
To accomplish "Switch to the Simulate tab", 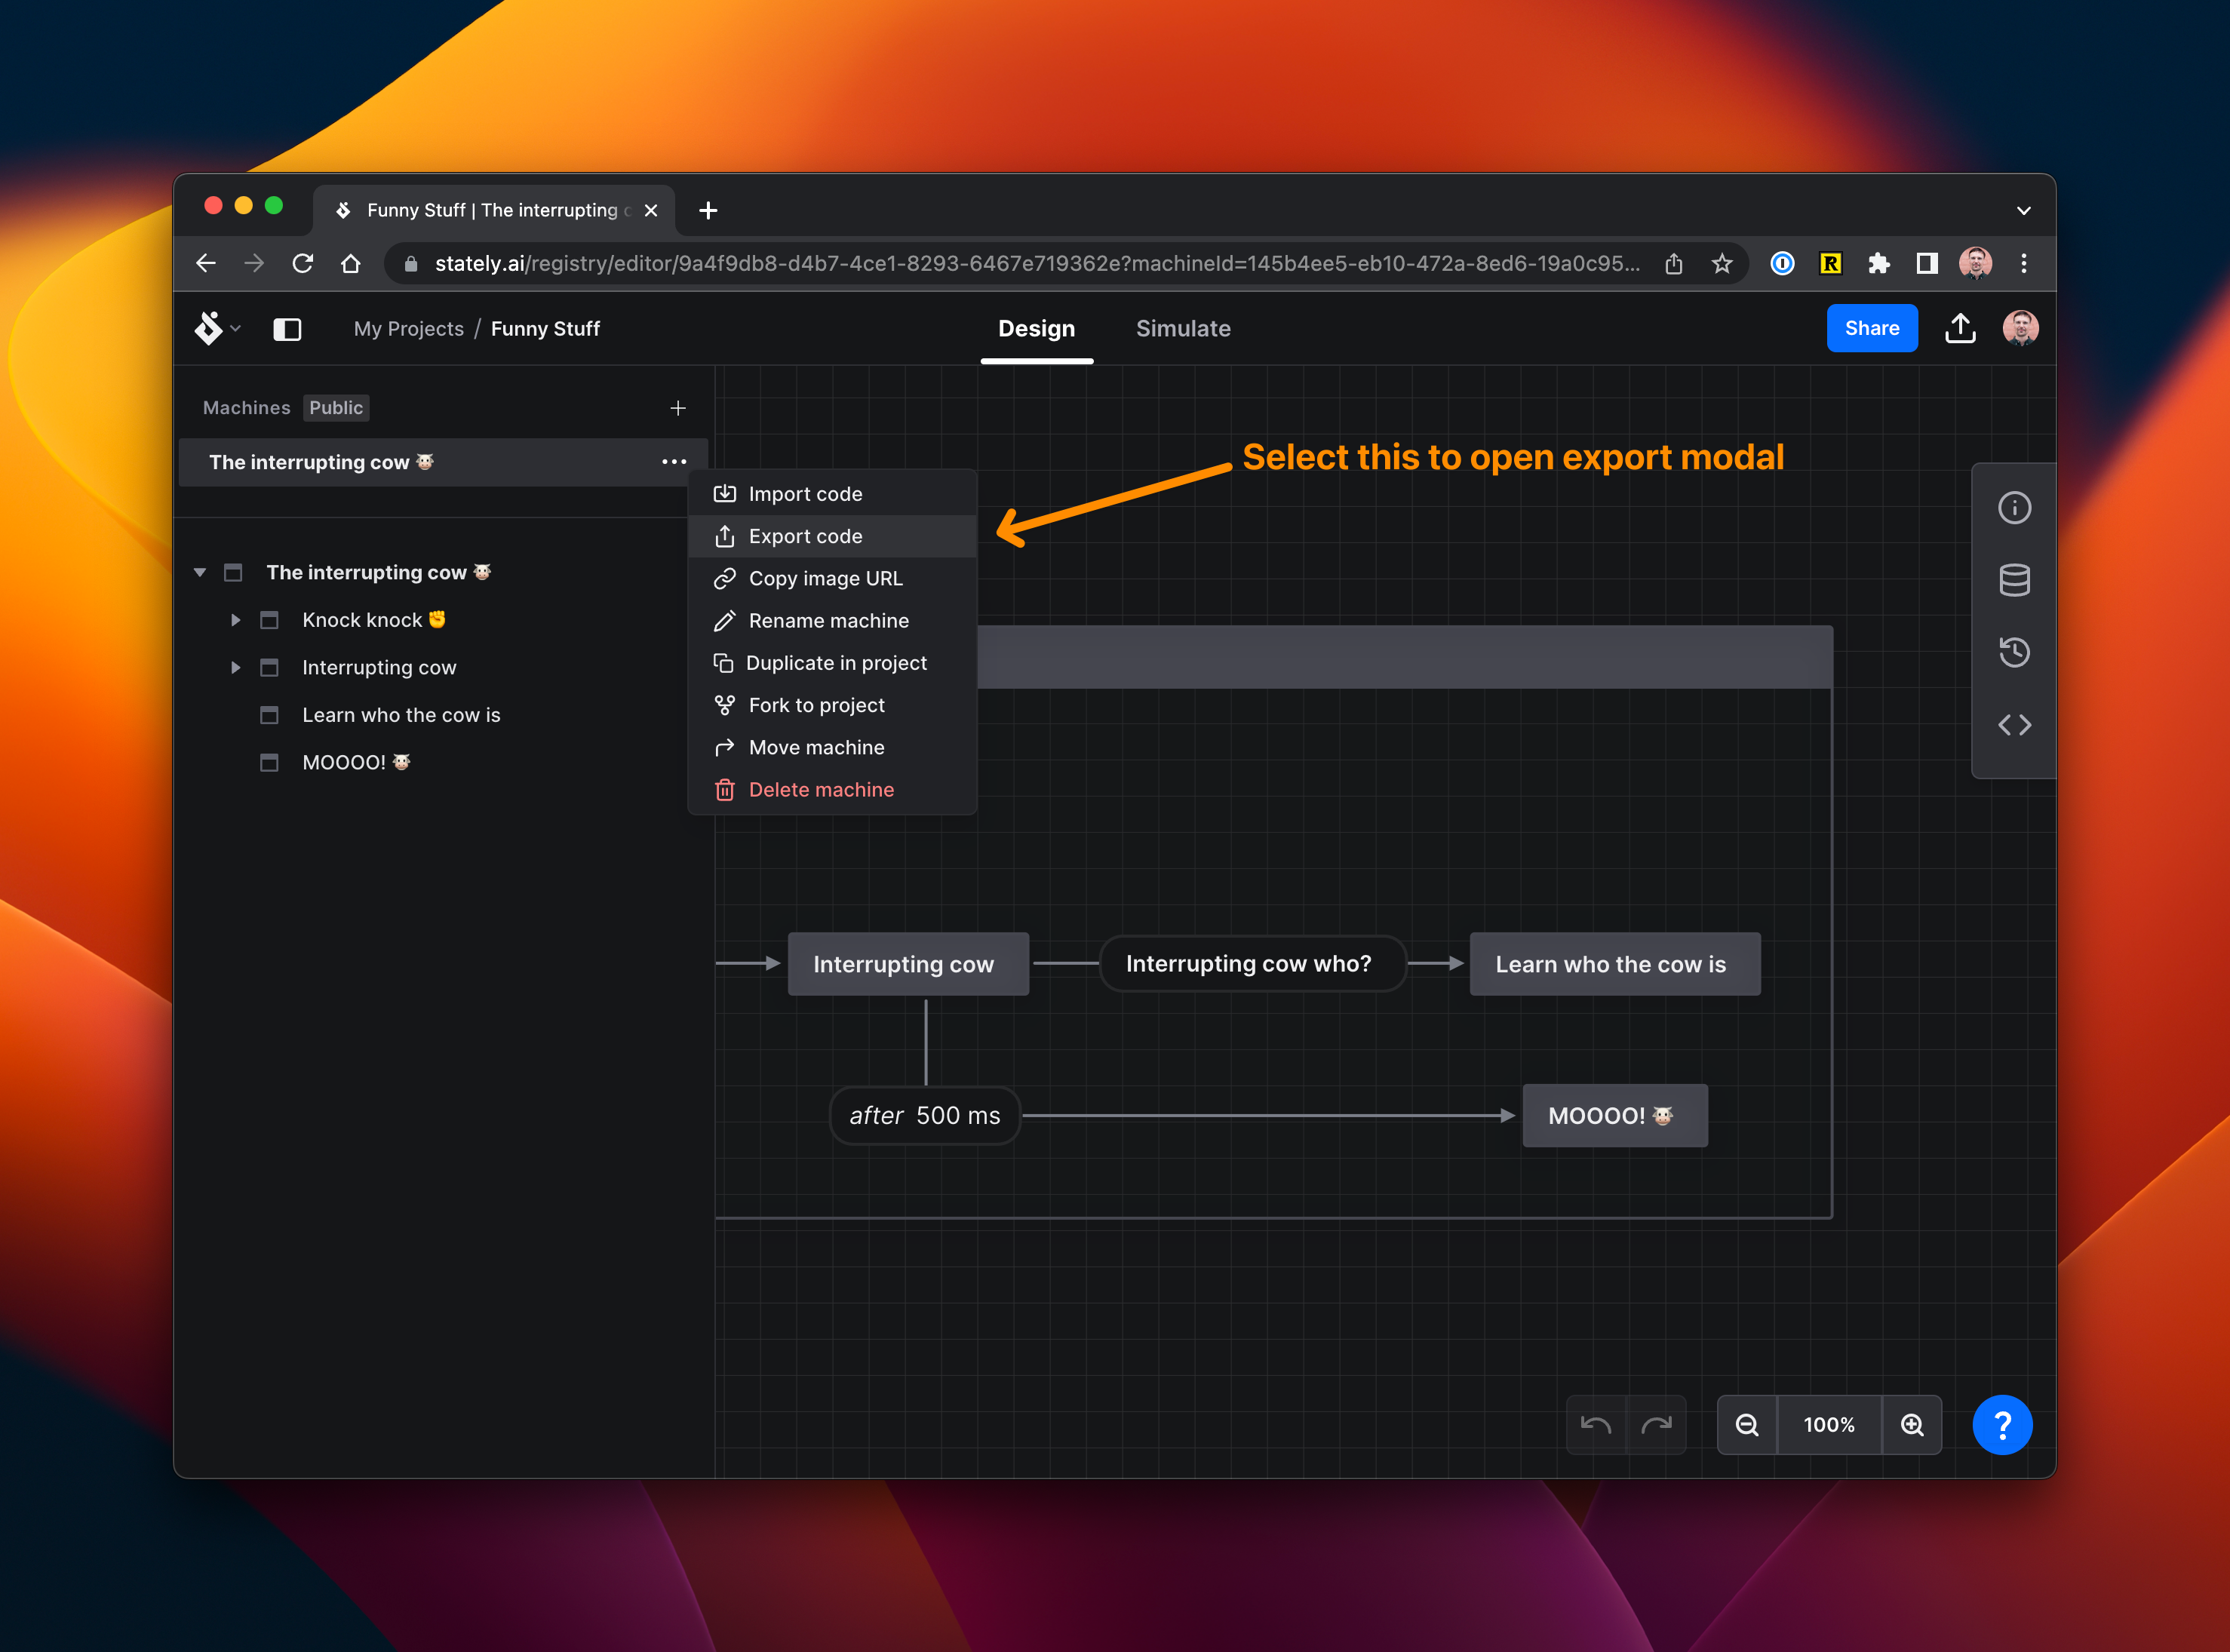I will point(1184,328).
